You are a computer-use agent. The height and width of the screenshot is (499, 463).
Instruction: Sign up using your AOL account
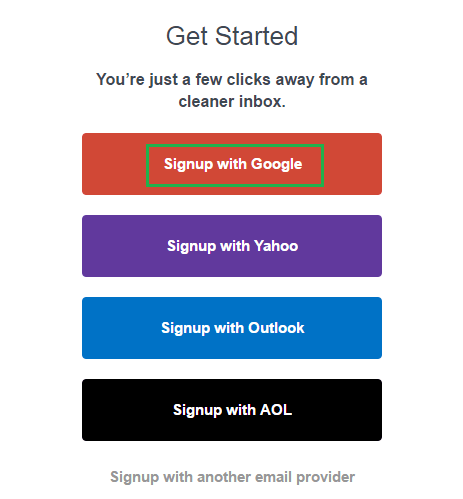[x=232, y=410]
